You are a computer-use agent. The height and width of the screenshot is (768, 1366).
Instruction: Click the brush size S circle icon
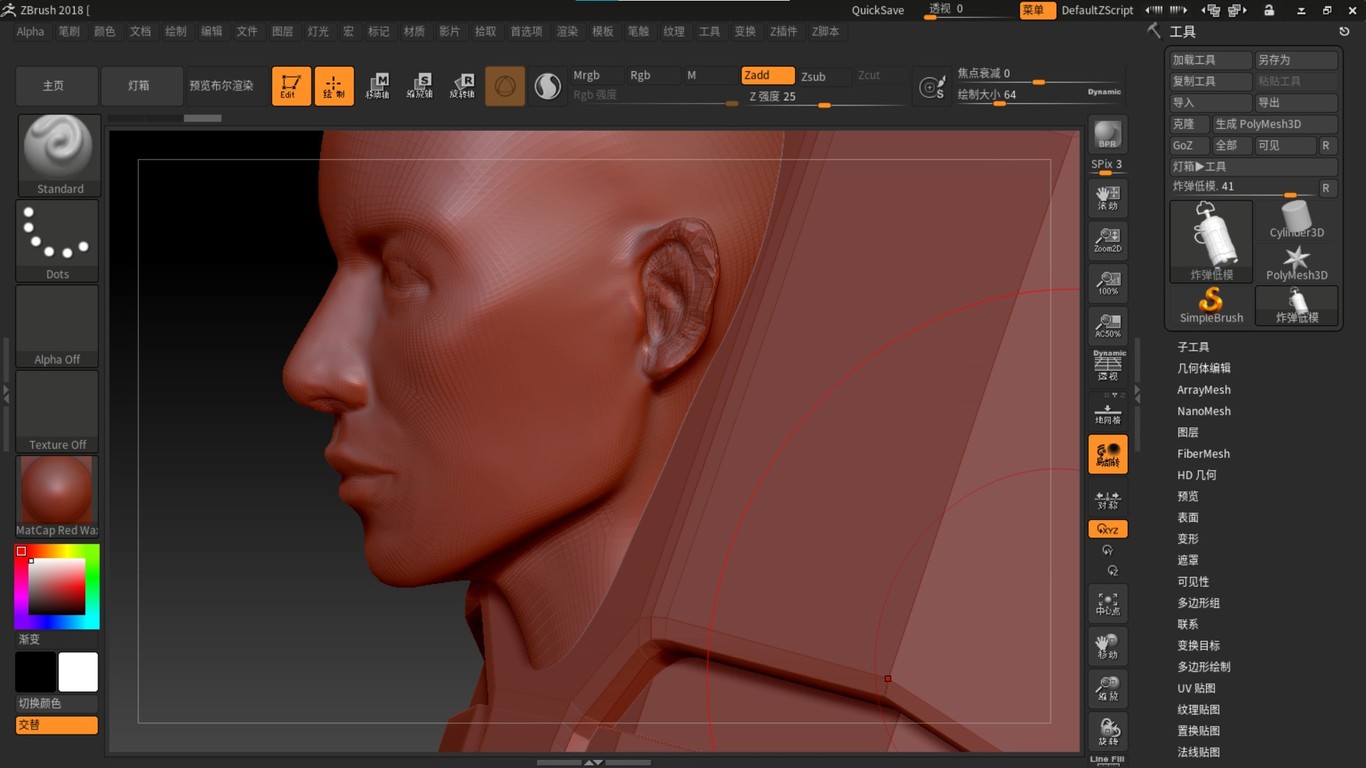[932, 88]
